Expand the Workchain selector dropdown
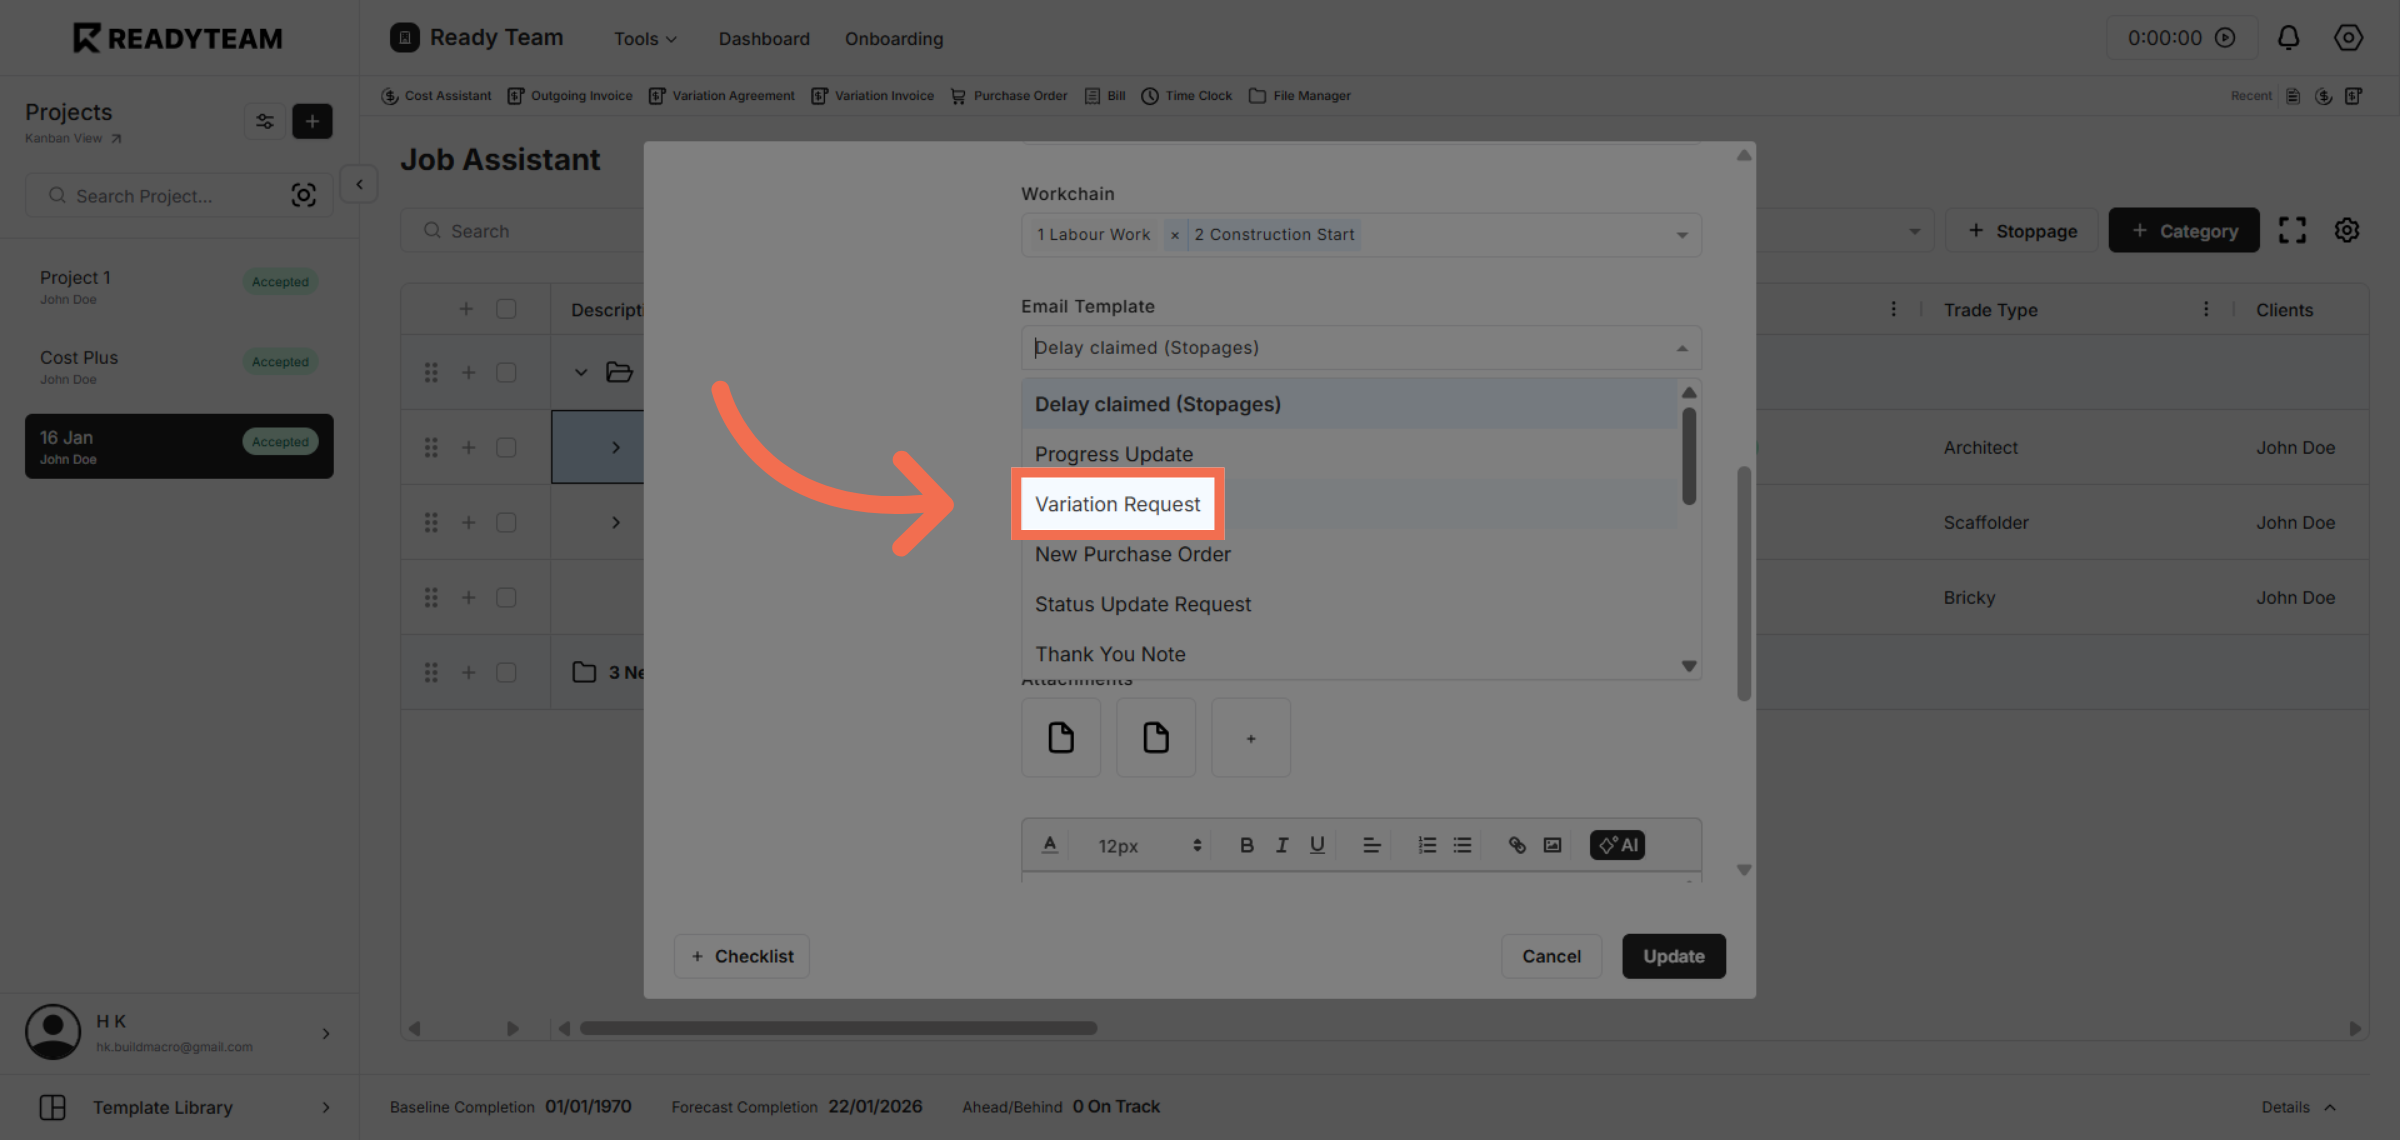Viewport: 2400px width, 1140px height. tap(1681, 234)
